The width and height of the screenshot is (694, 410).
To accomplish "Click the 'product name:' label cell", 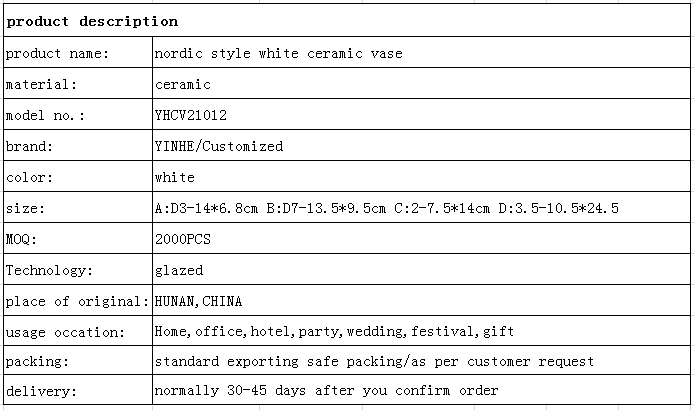I will coord(78,52).
